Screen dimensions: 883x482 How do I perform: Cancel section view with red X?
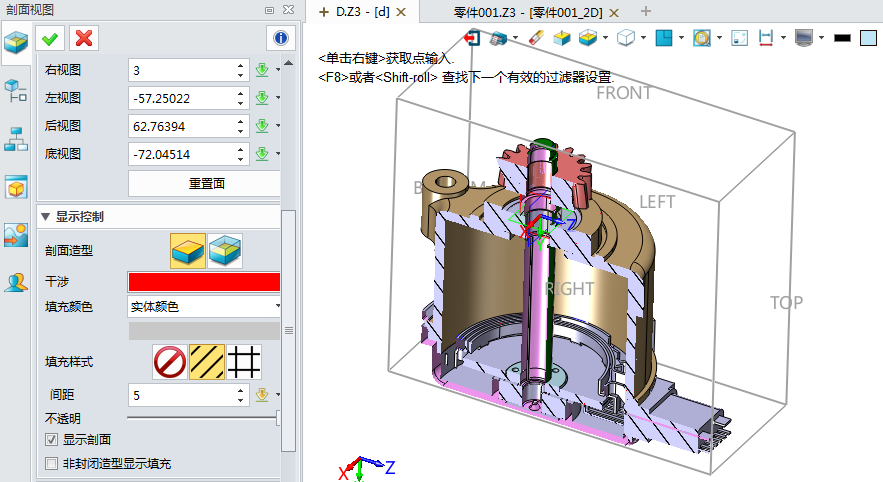point(84,38)
